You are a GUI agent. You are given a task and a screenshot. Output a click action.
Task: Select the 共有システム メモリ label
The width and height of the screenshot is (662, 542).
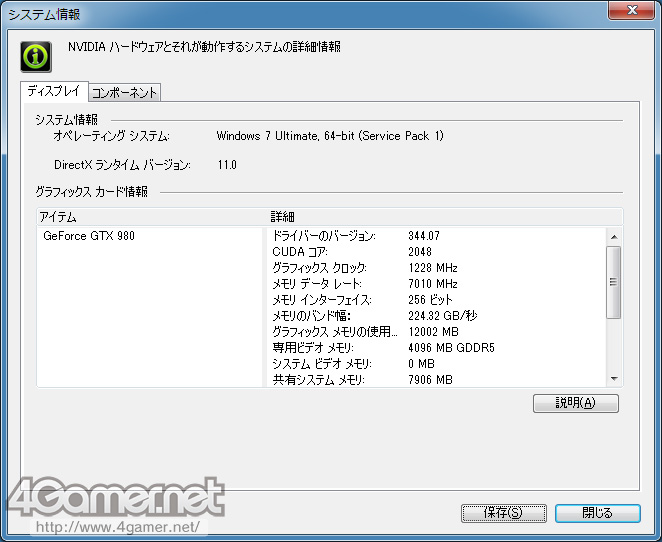tap(319, 380)
